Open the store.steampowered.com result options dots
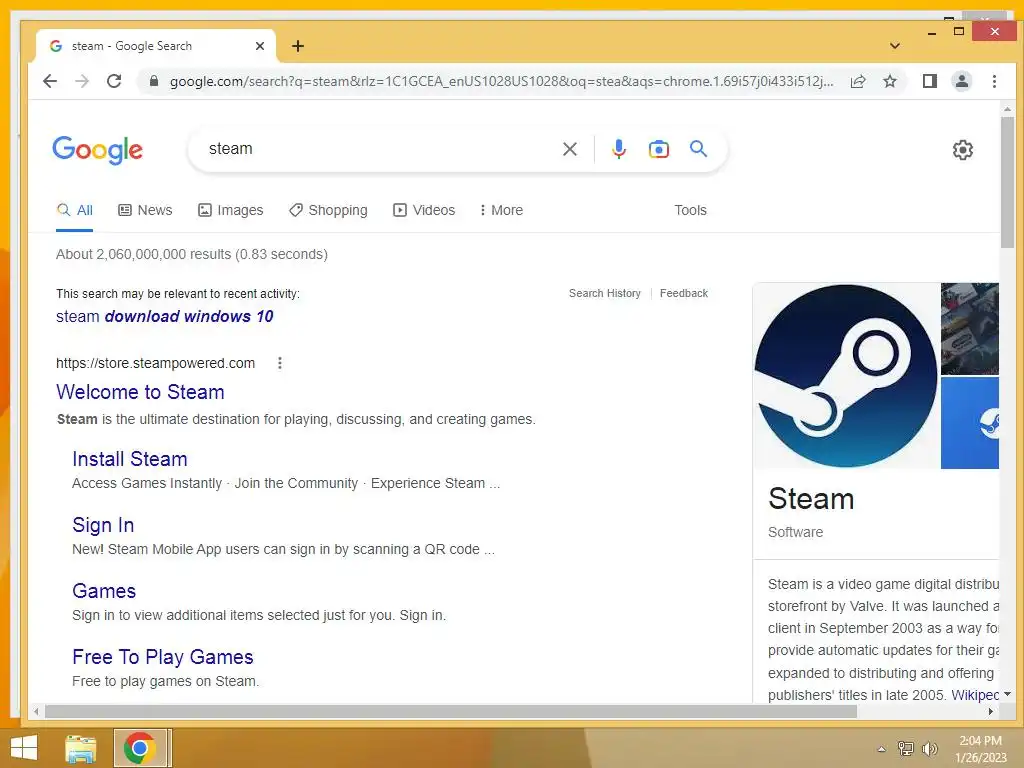 280,363
